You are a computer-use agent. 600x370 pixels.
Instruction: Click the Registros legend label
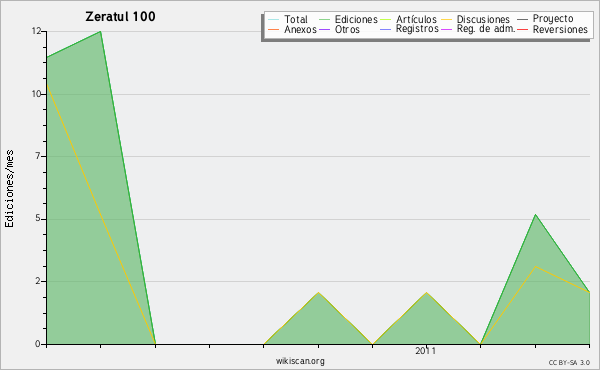[x=417, y=29]
